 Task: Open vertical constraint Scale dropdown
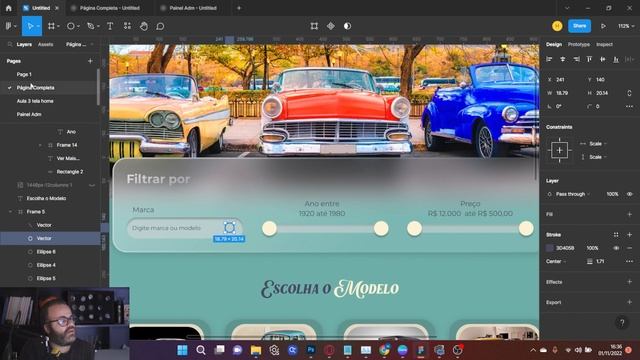[598, 157]
